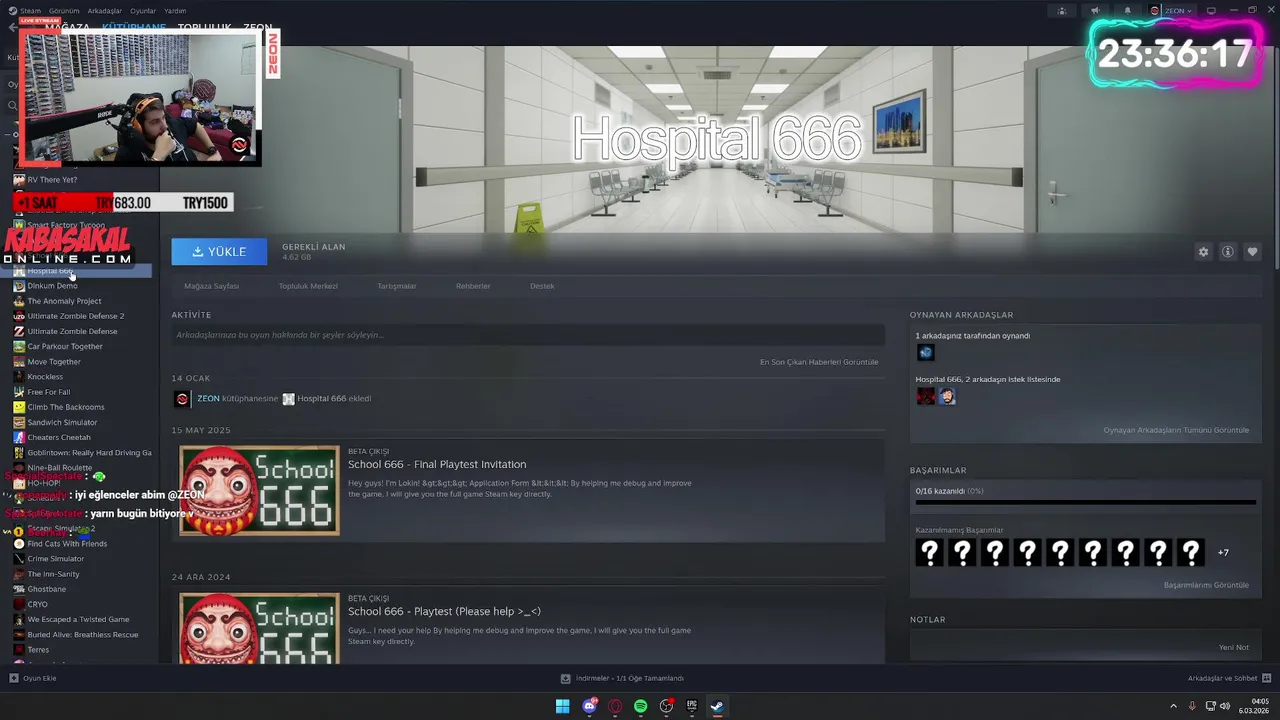Open Mağaza Sayfası tab
Image resolution: width=1280 pixels, height=720 pixels.
point(212,286)
